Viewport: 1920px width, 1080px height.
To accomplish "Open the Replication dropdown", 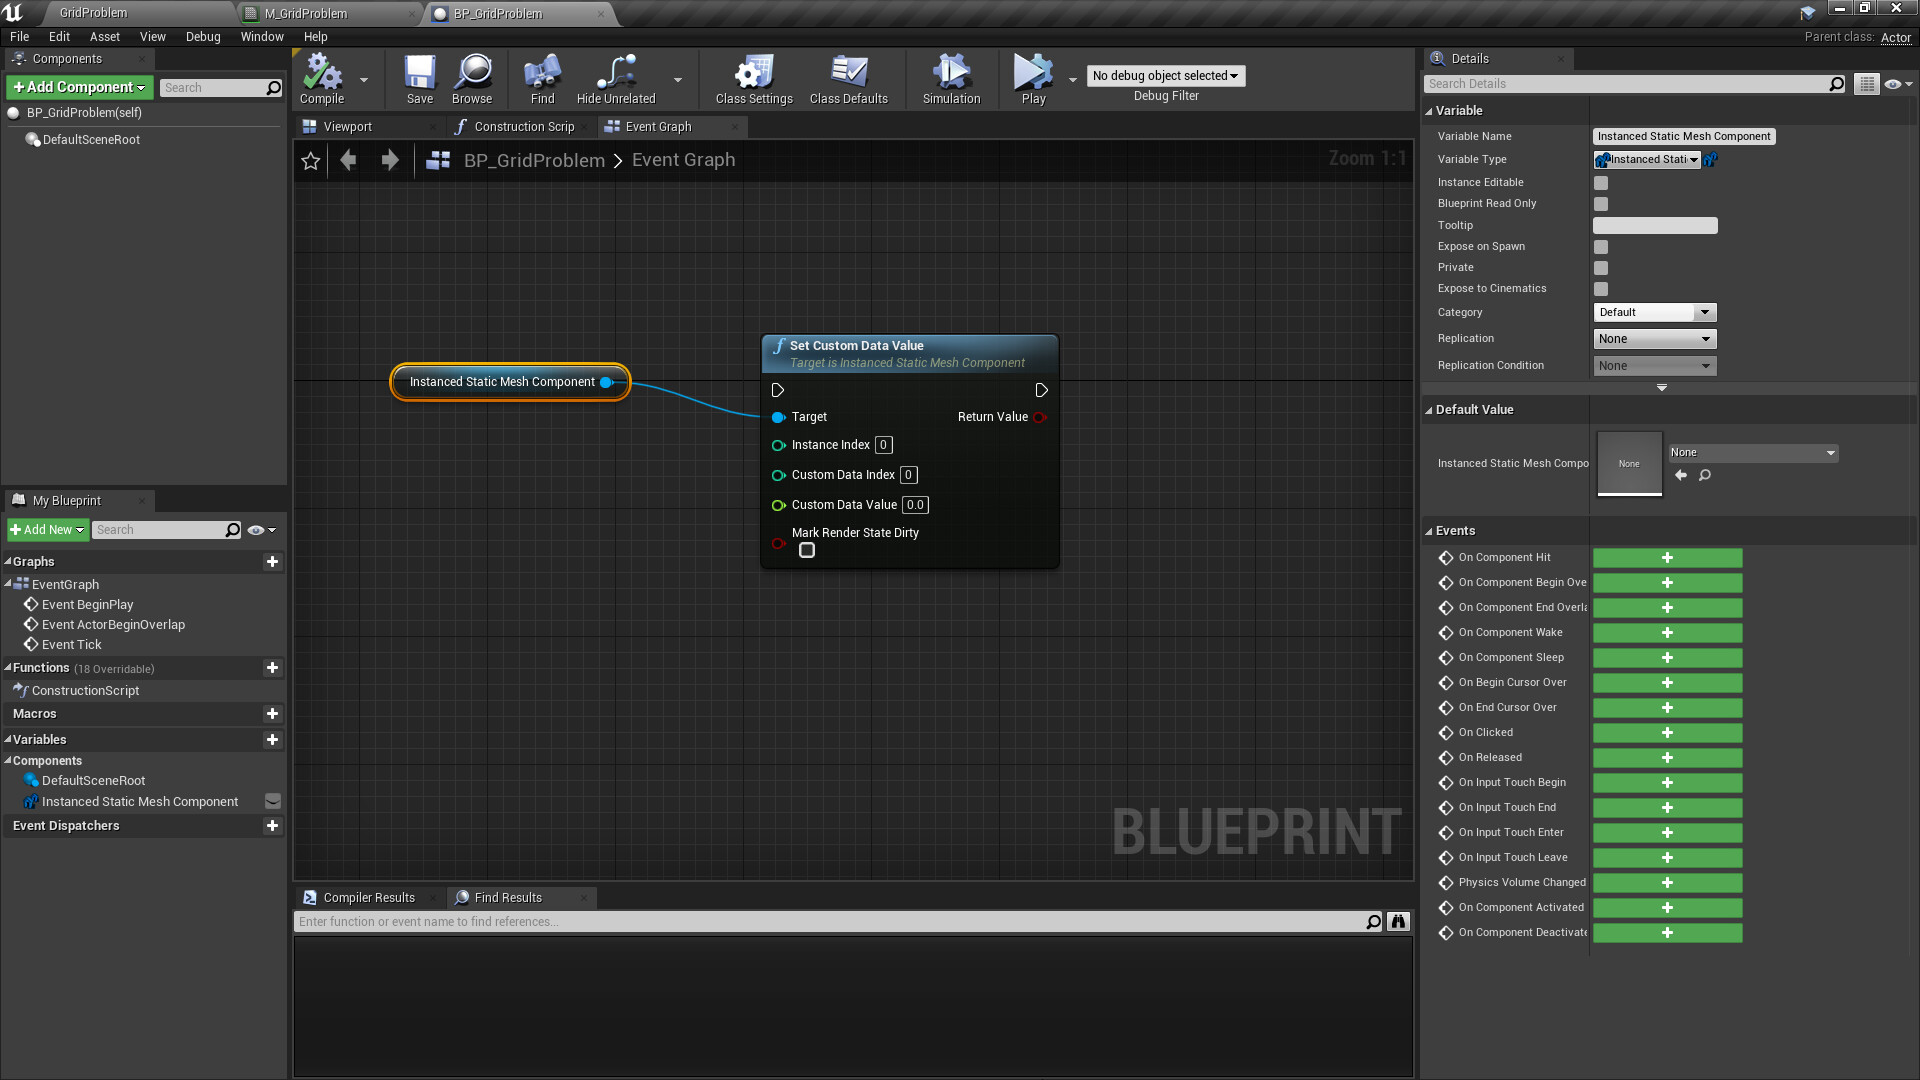I will [x=1654, y=339].
